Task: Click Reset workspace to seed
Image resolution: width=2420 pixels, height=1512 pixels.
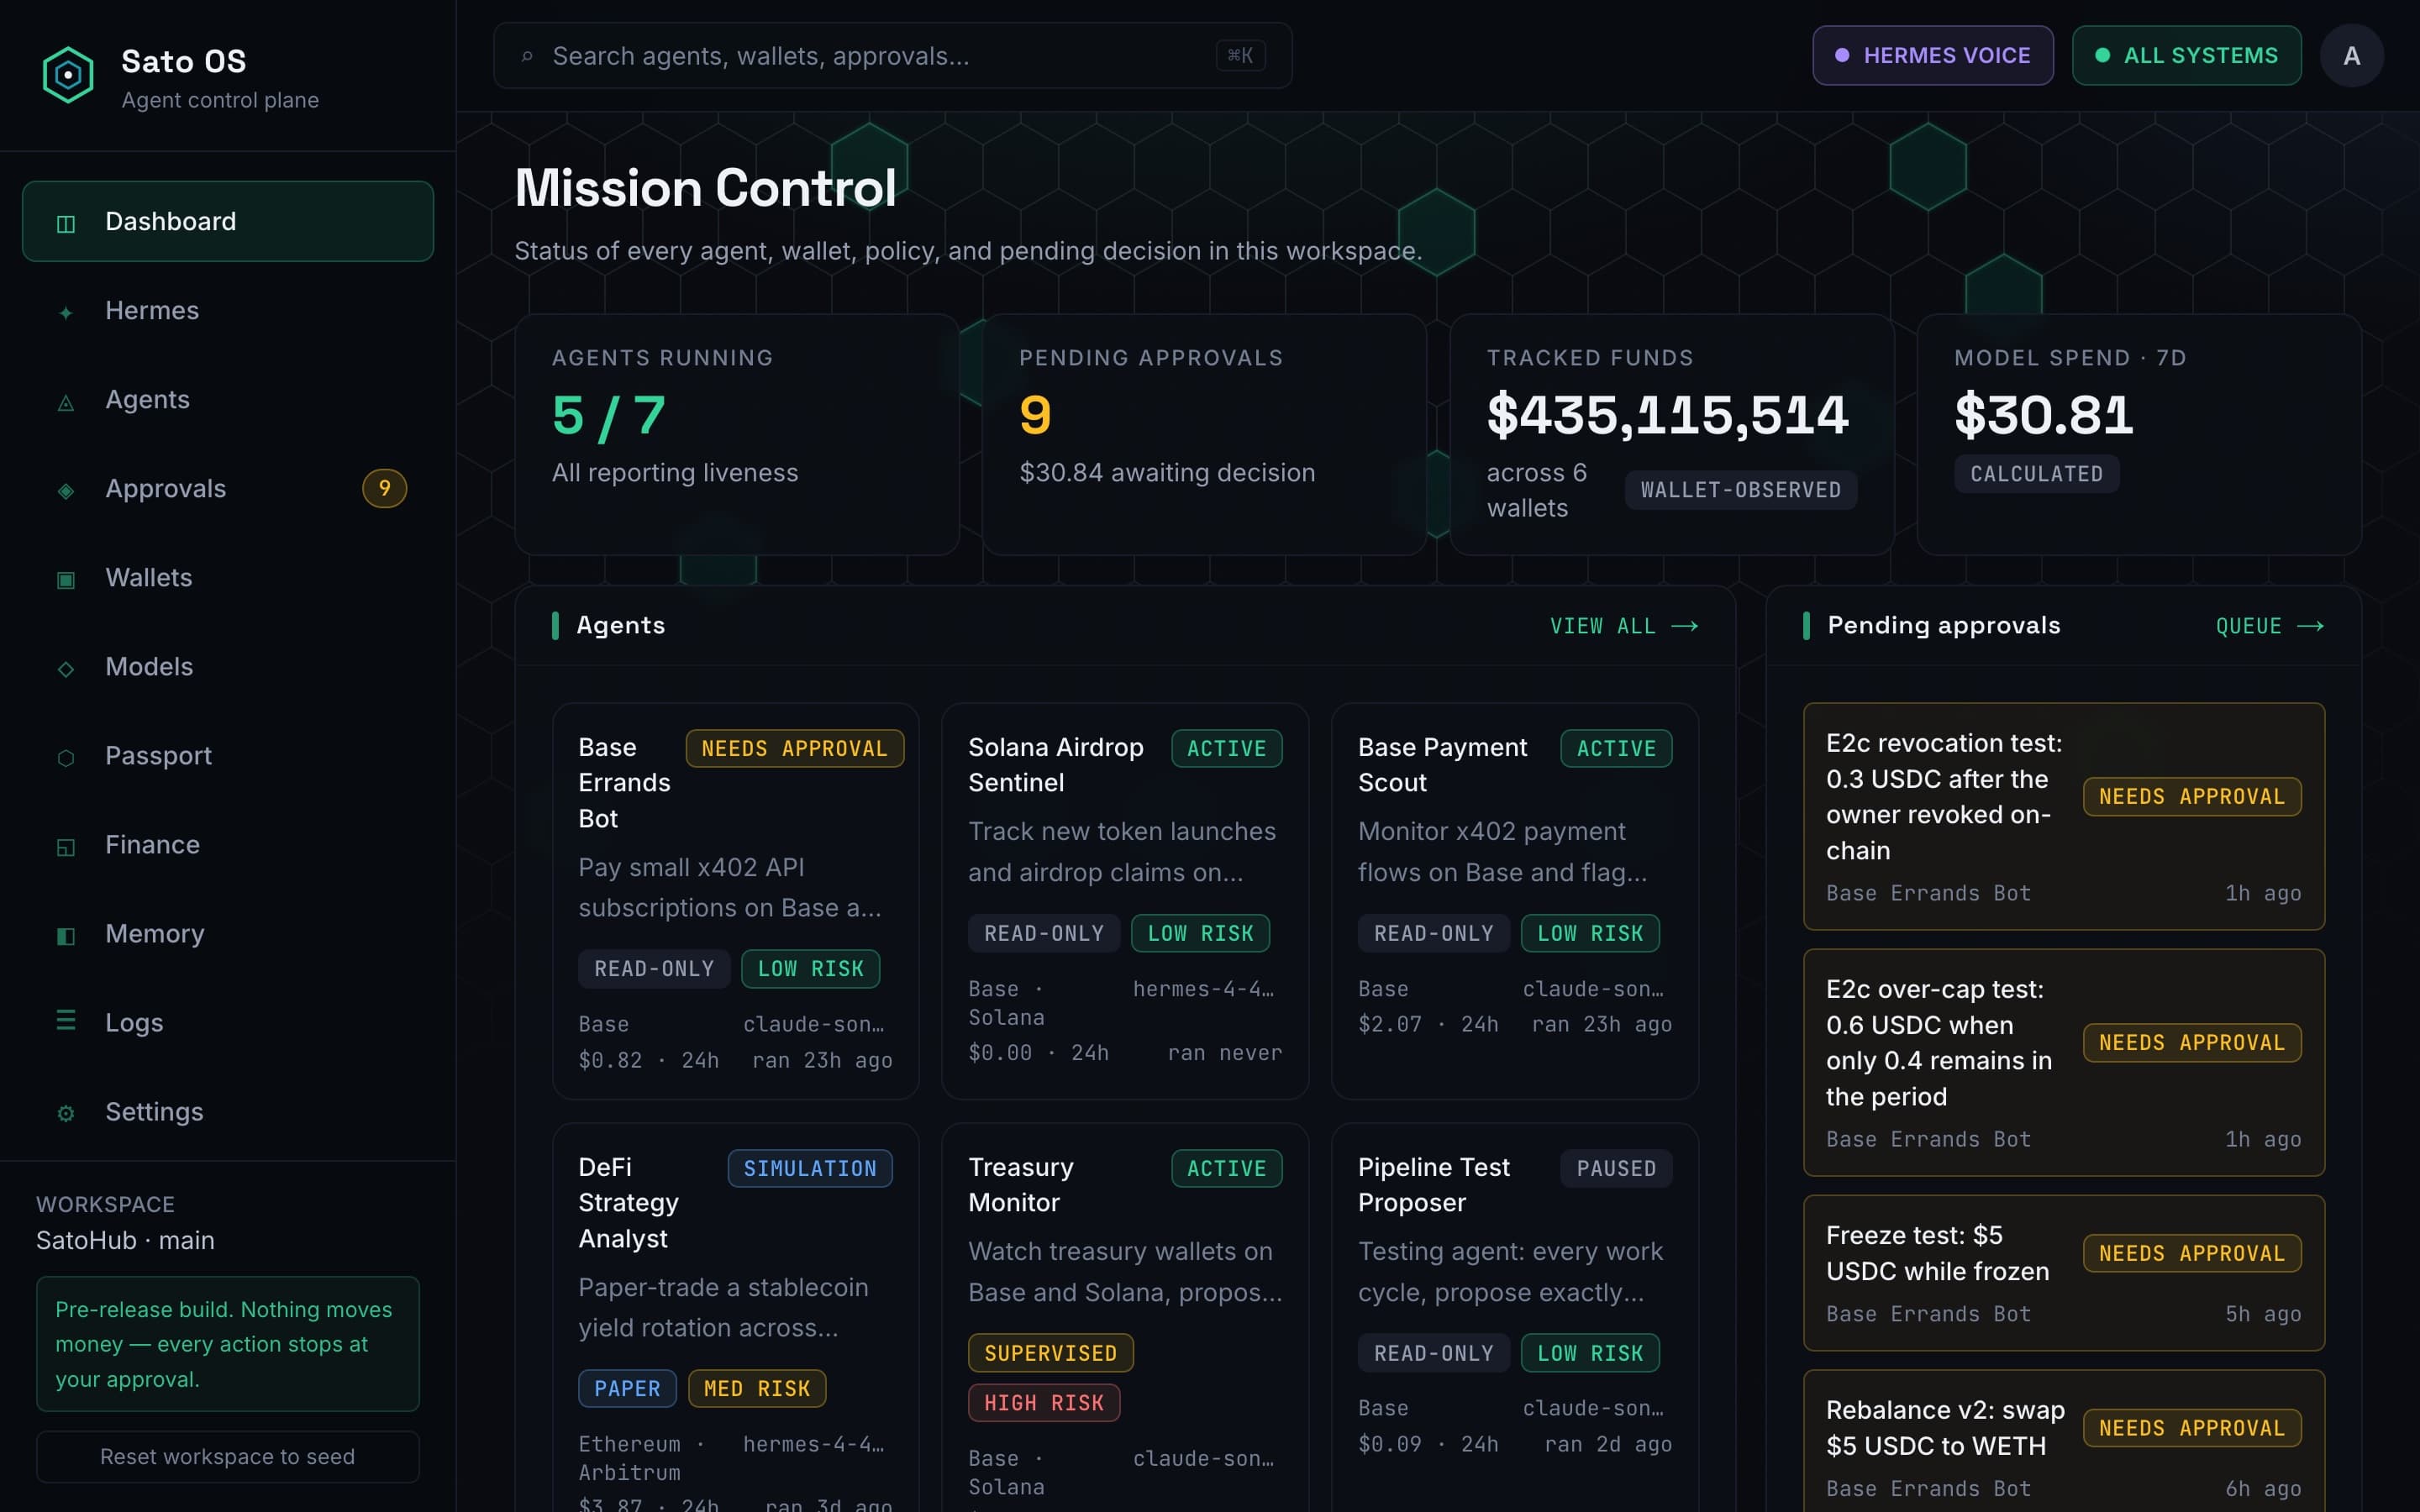Action: click(228, 1456)
